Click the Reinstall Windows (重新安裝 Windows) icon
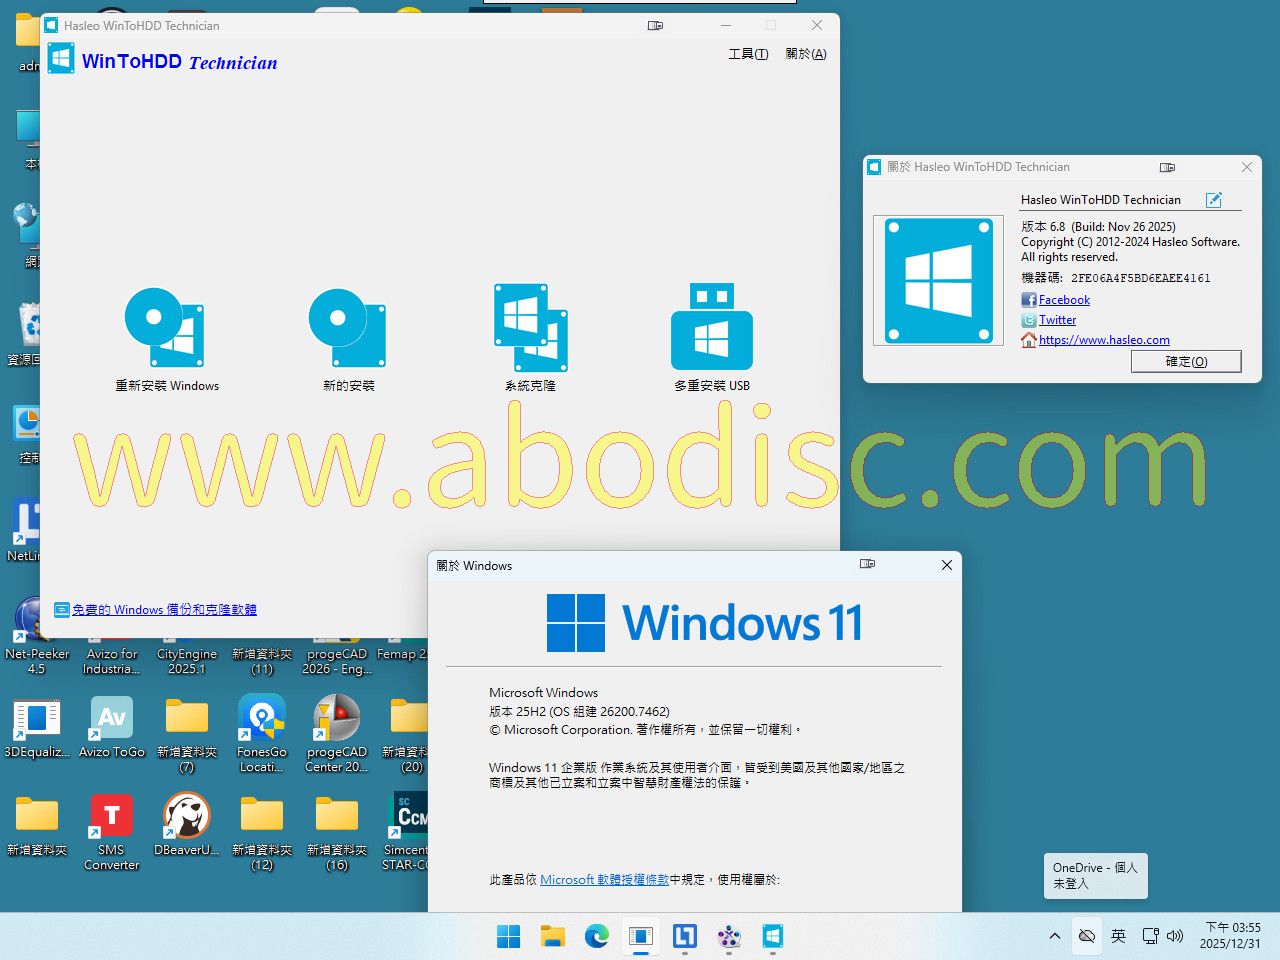 165,328
